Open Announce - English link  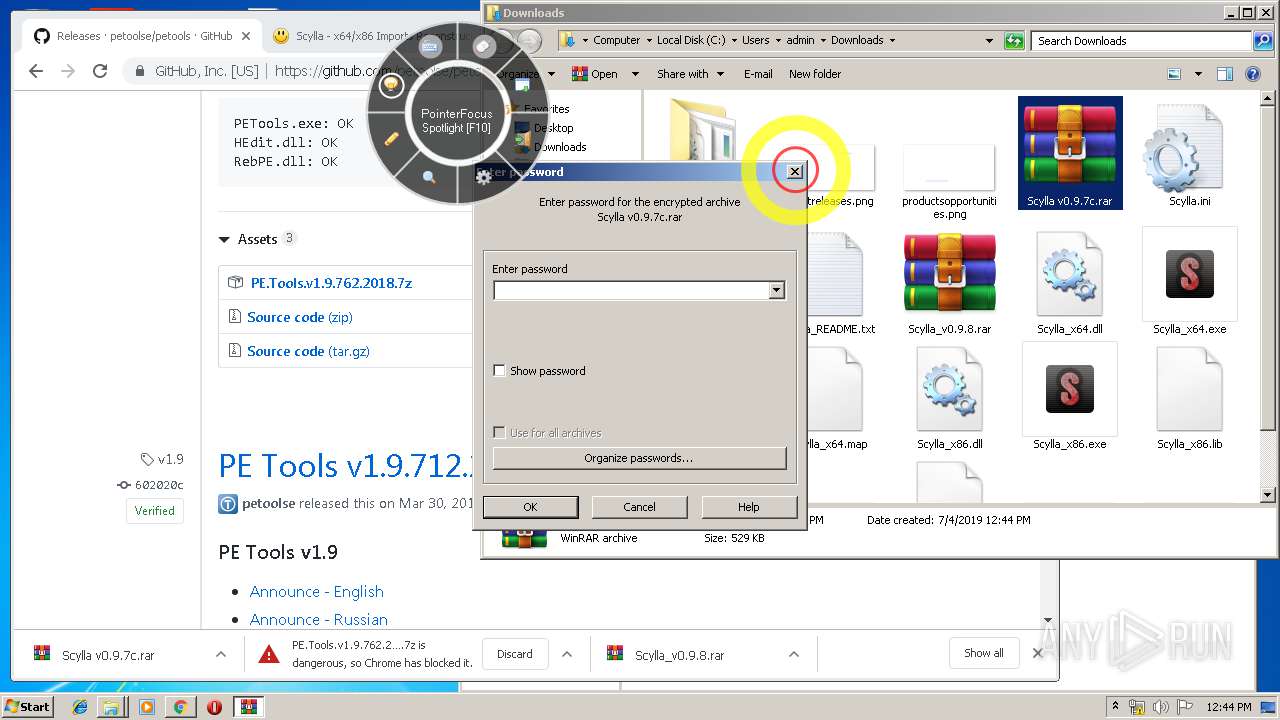coord(316,592)
